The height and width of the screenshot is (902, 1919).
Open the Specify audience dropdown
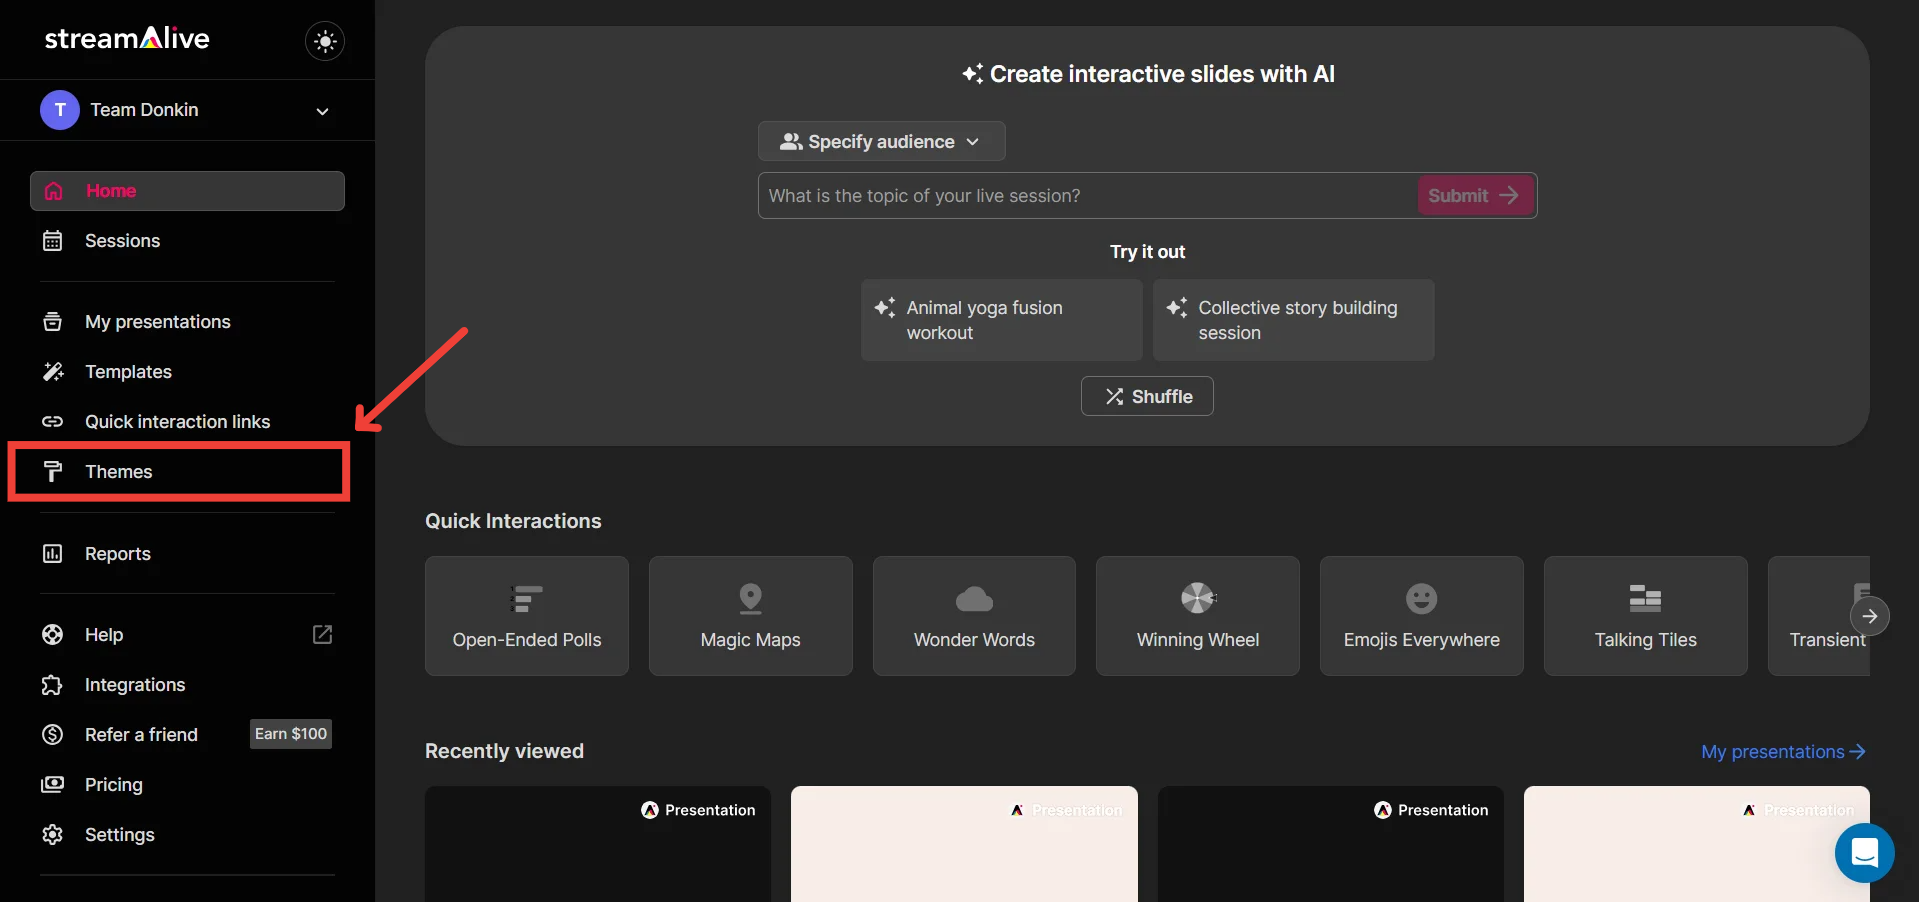(881, 142)
